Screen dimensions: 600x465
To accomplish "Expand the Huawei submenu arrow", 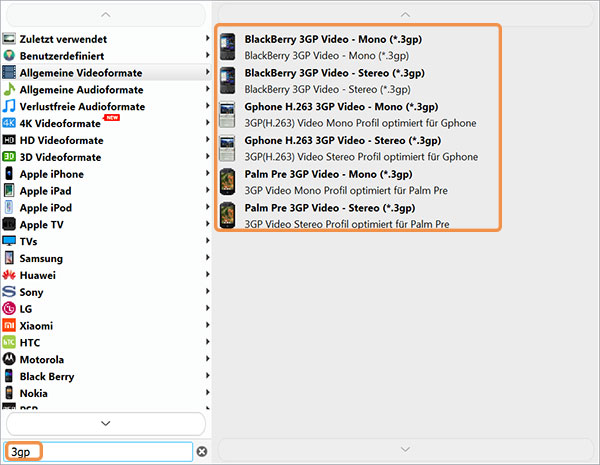I will (207, 274).
